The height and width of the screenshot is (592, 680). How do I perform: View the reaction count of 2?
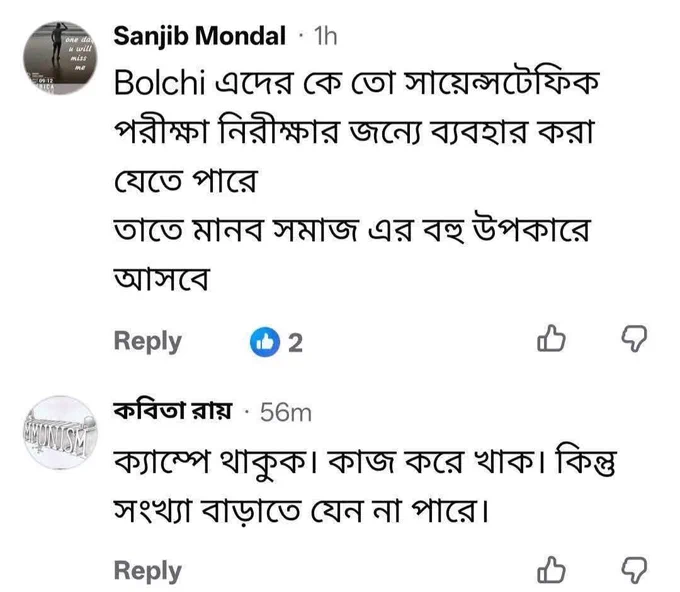tap(295, 343)
